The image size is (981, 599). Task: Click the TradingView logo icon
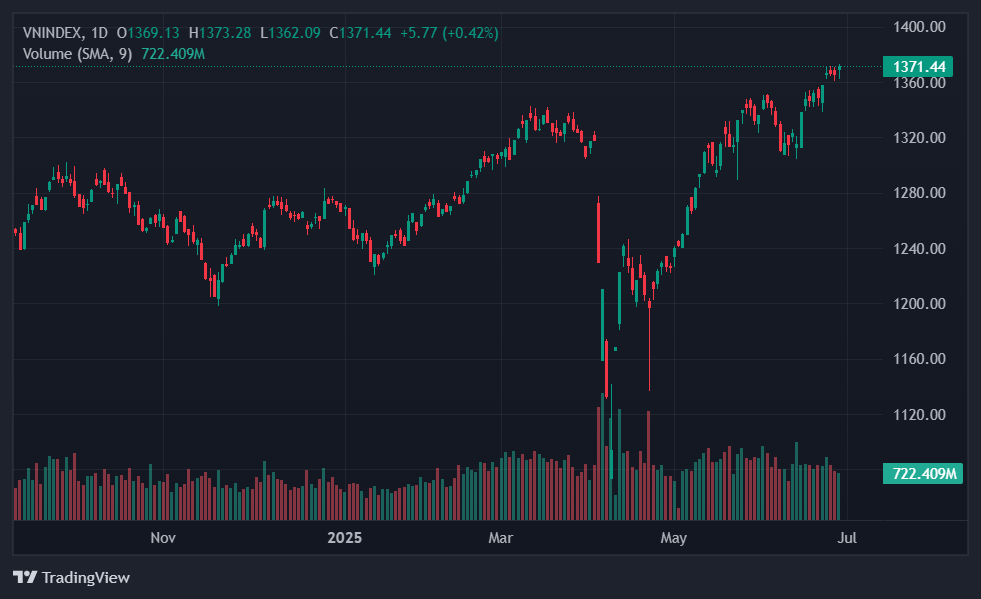tap(25, 577)
